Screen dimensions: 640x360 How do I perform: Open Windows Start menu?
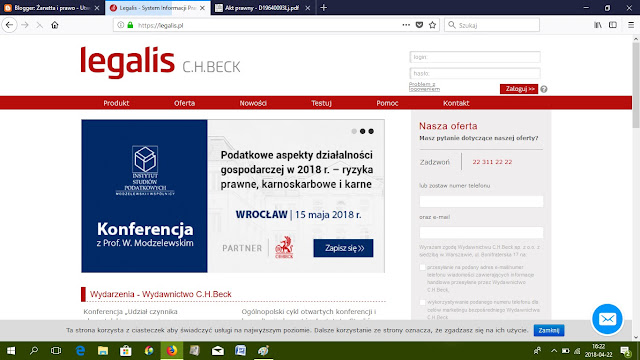pos(11,351)
